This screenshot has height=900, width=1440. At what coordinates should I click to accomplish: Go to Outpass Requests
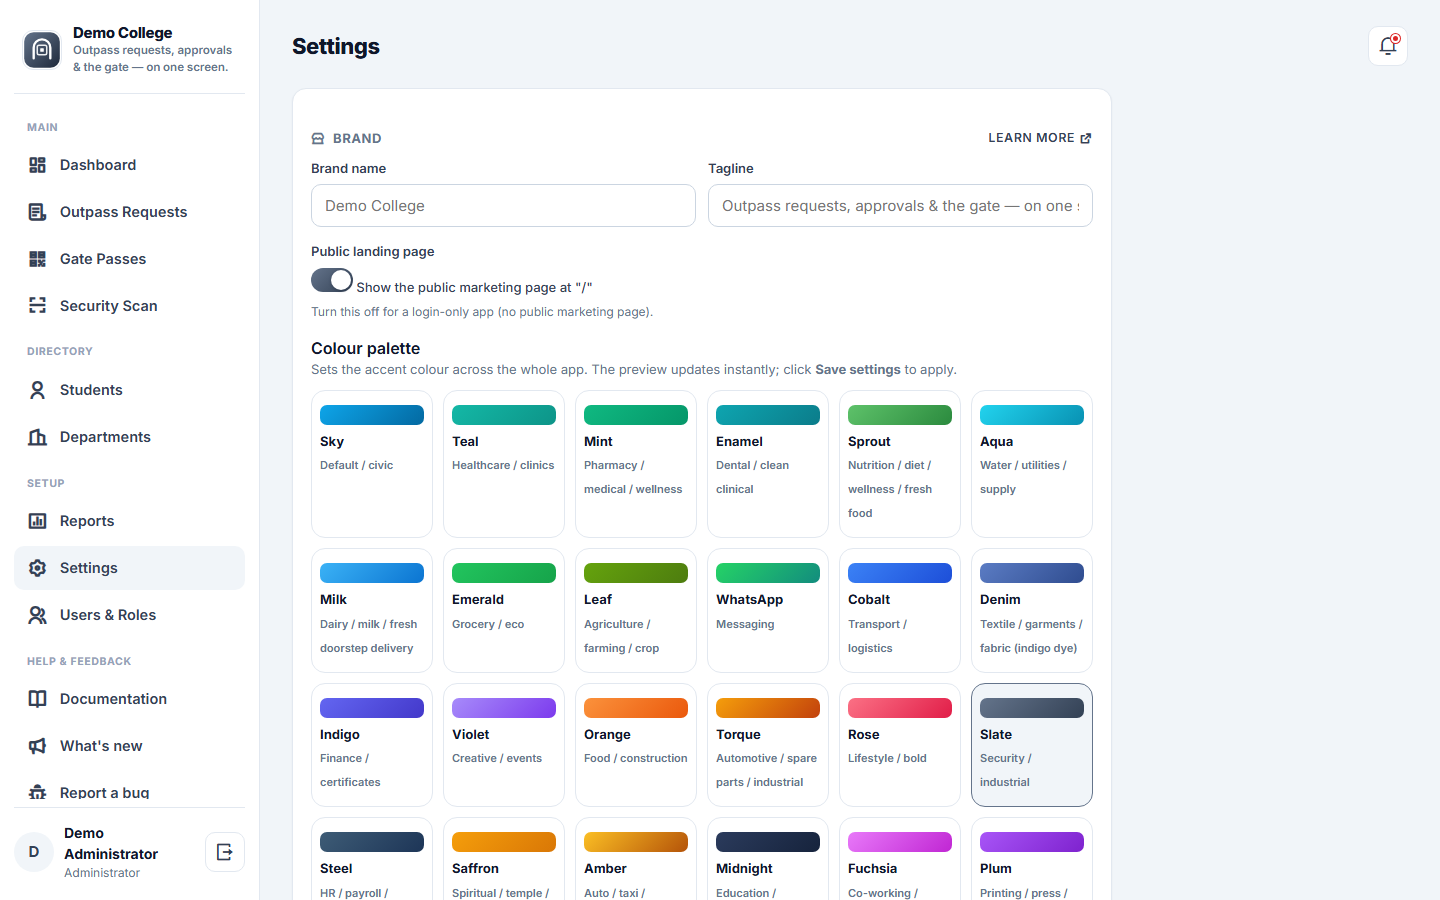point(129,212)
